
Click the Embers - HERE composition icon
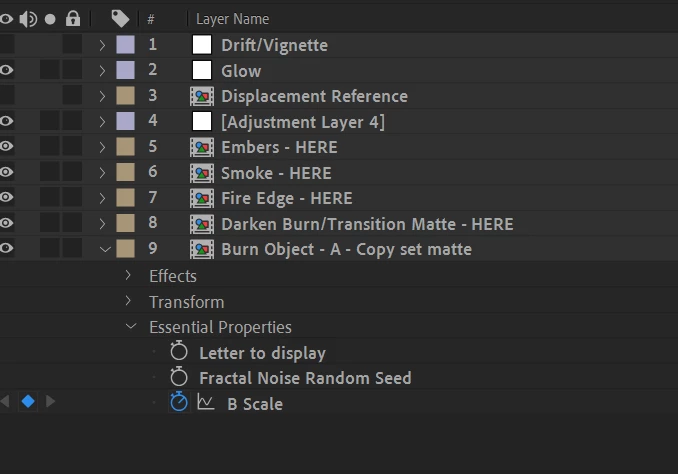tap(201, 147)
